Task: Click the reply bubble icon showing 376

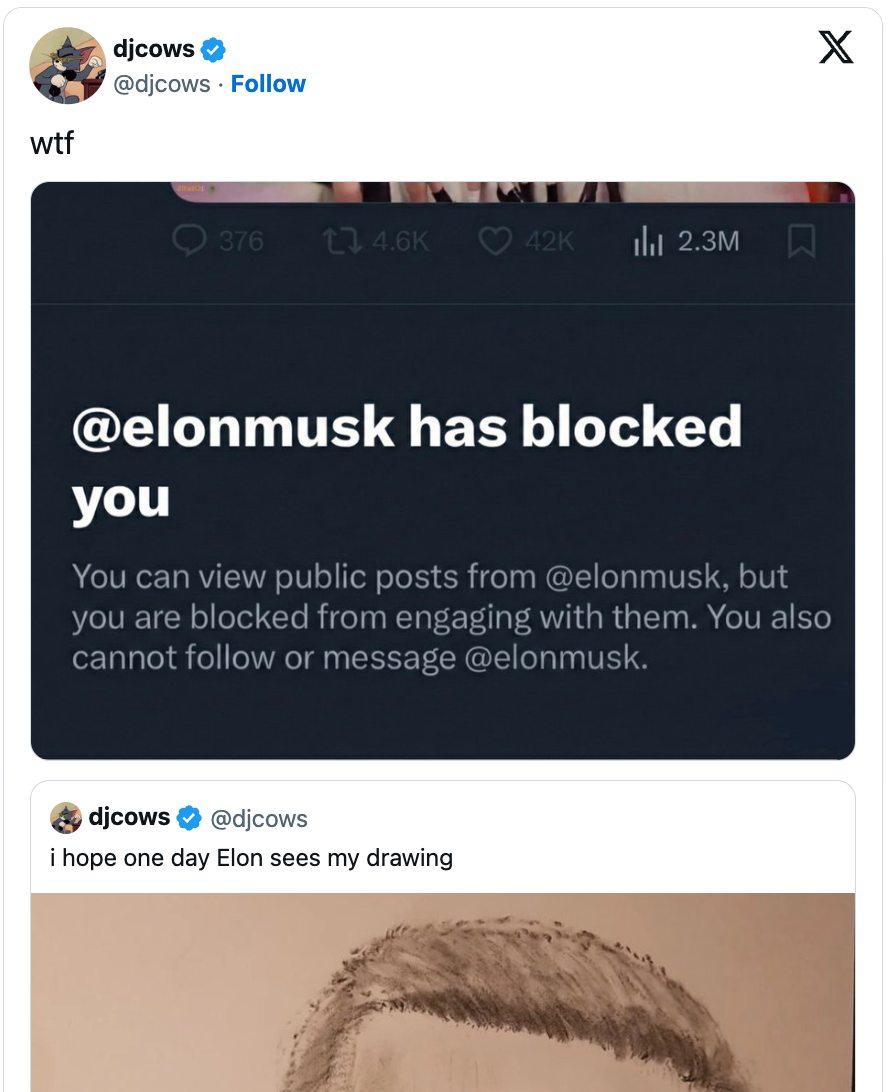Action: click(190, 241)
